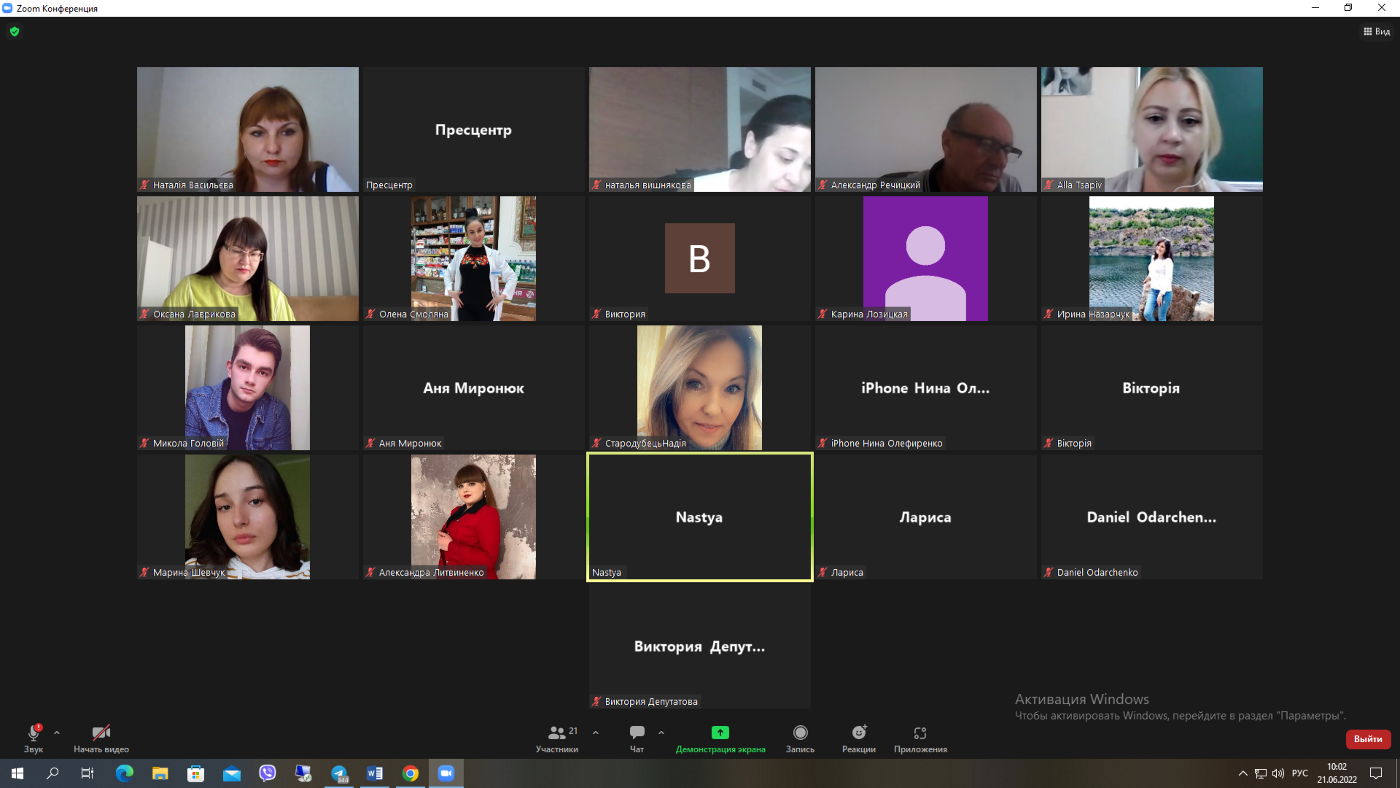Open system clock showing 10:02
The image size is (1400, 788).
pyautogui.click(x=1337, y=773)
